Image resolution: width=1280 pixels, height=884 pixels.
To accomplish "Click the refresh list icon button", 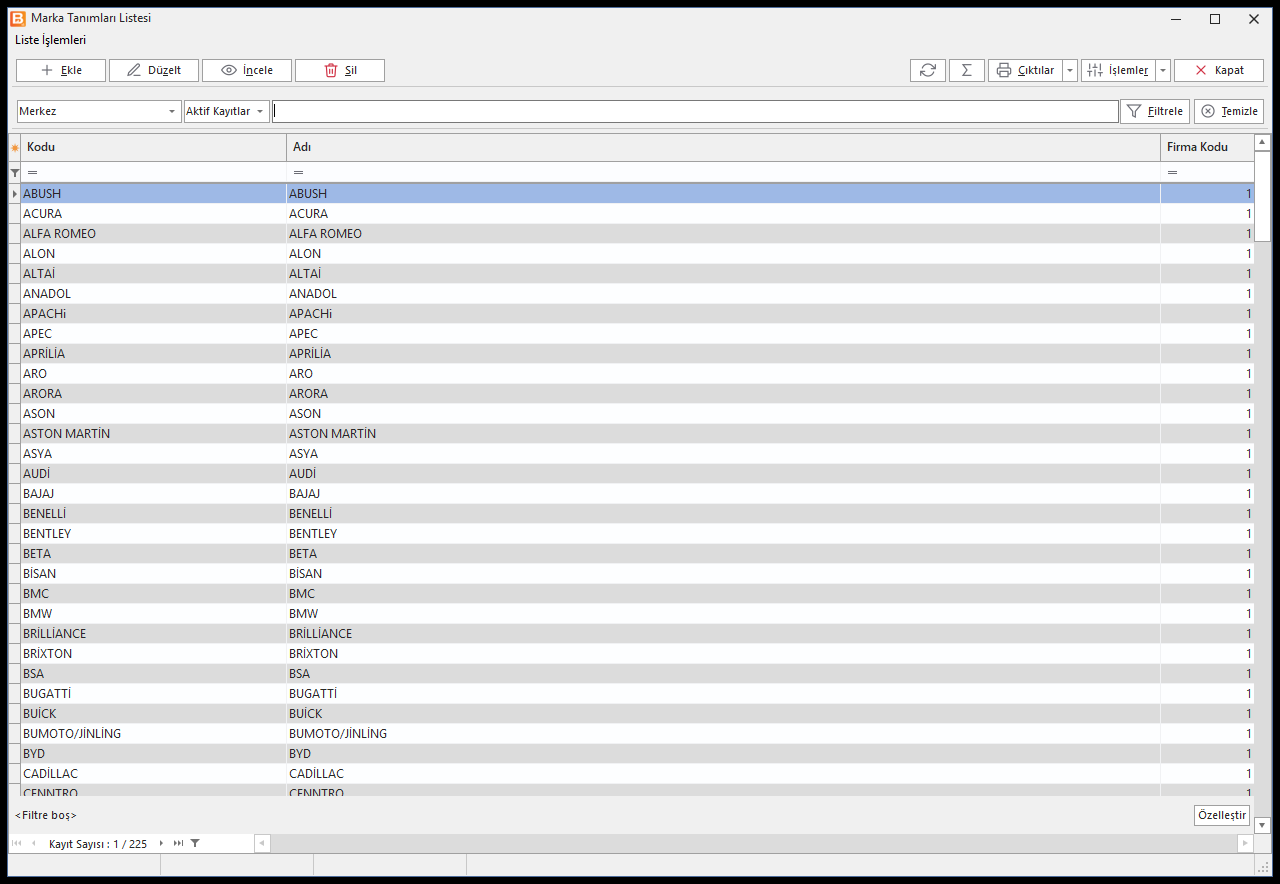I will click(928, 70).
